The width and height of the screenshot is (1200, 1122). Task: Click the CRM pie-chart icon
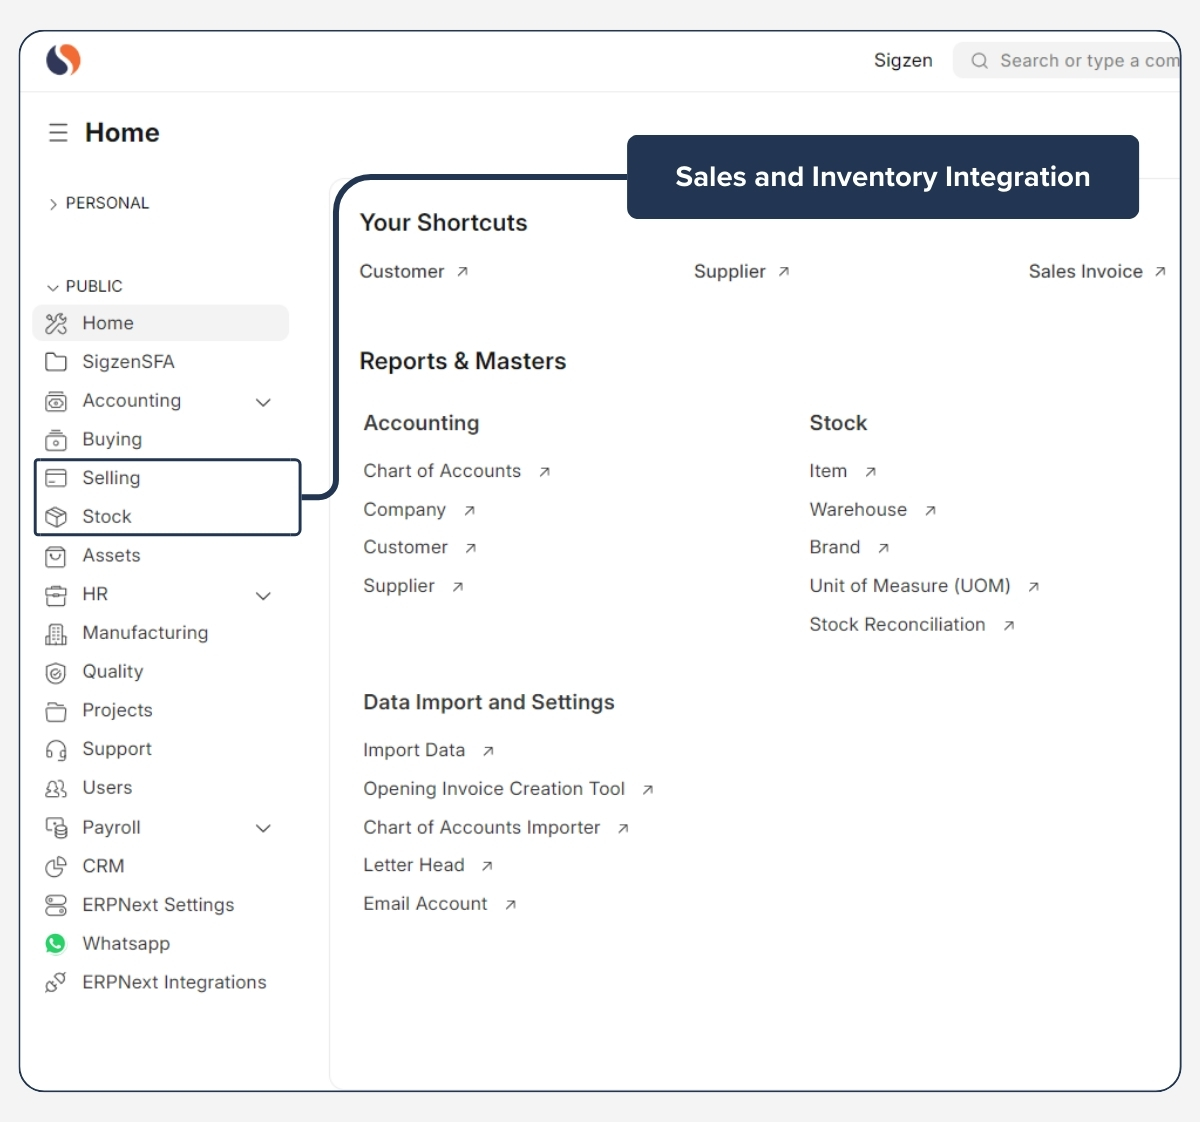click(x=56, y=866)
